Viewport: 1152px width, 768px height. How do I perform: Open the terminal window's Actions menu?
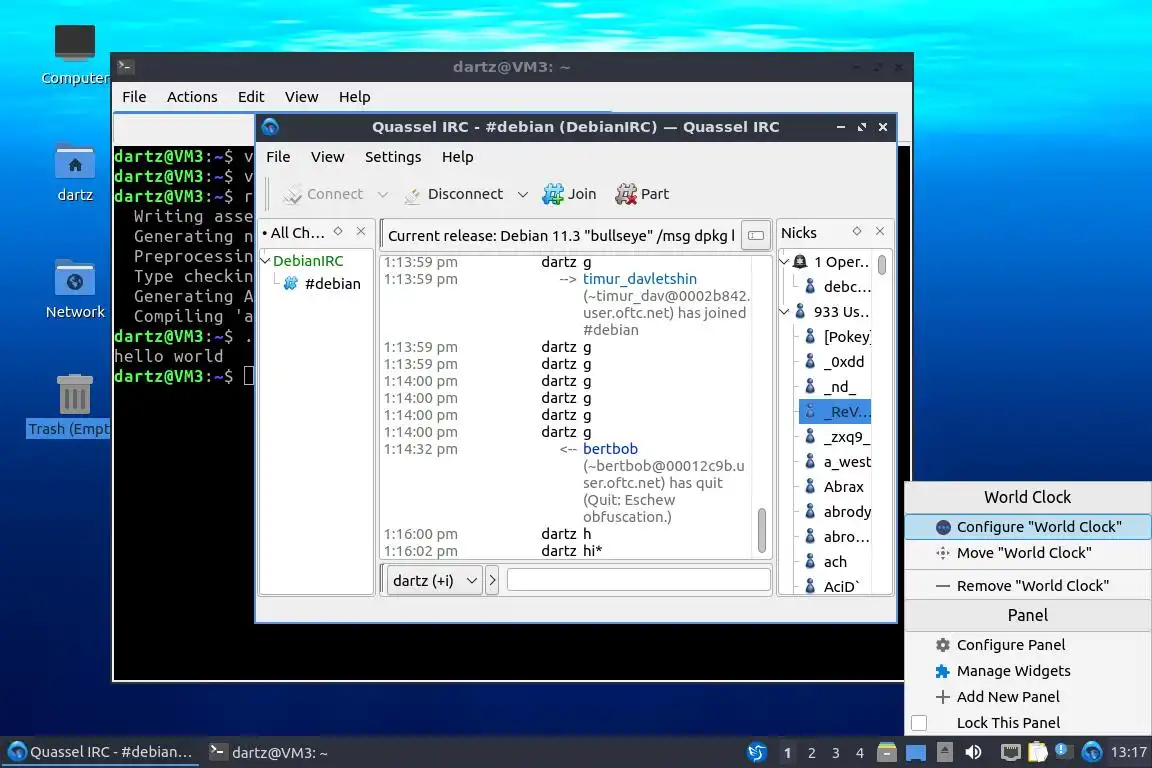pyautogui.click(x=192, y=97)
